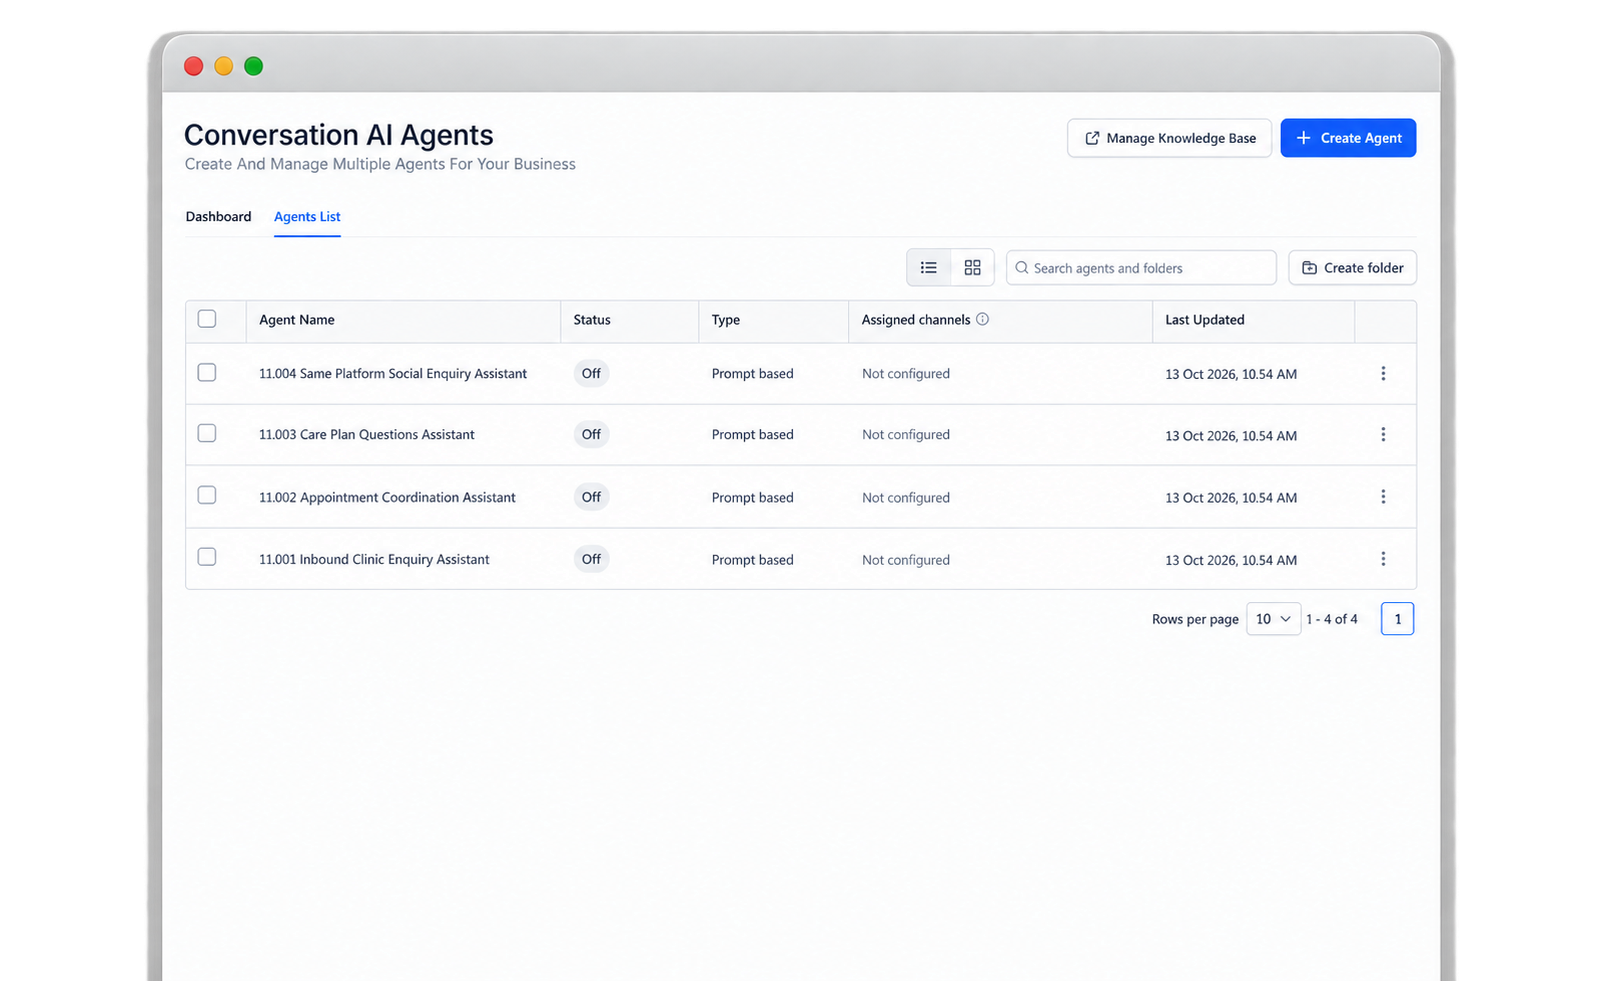The image size is (1602, 981).
Task: Open options menu for Care Plan Questions Assistant
Action: coord(1383,434)
